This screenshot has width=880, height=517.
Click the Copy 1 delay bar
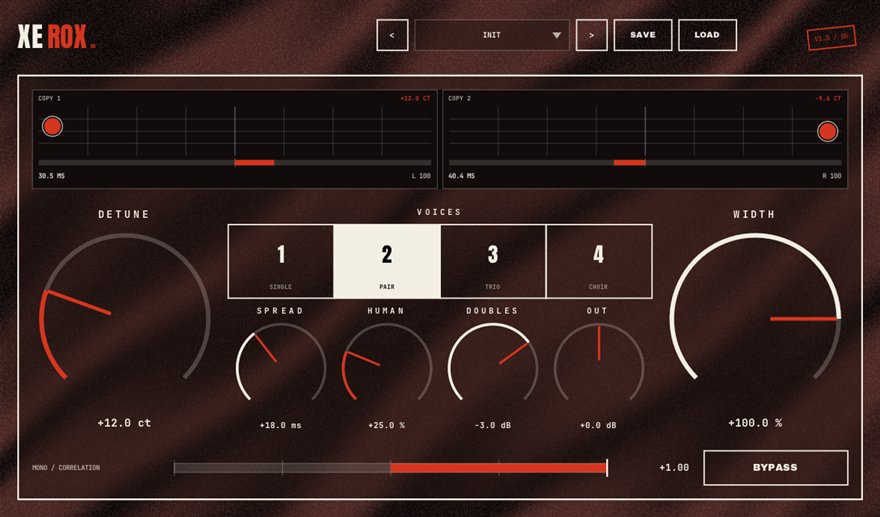pyautogui.click(x=235, y=163)
